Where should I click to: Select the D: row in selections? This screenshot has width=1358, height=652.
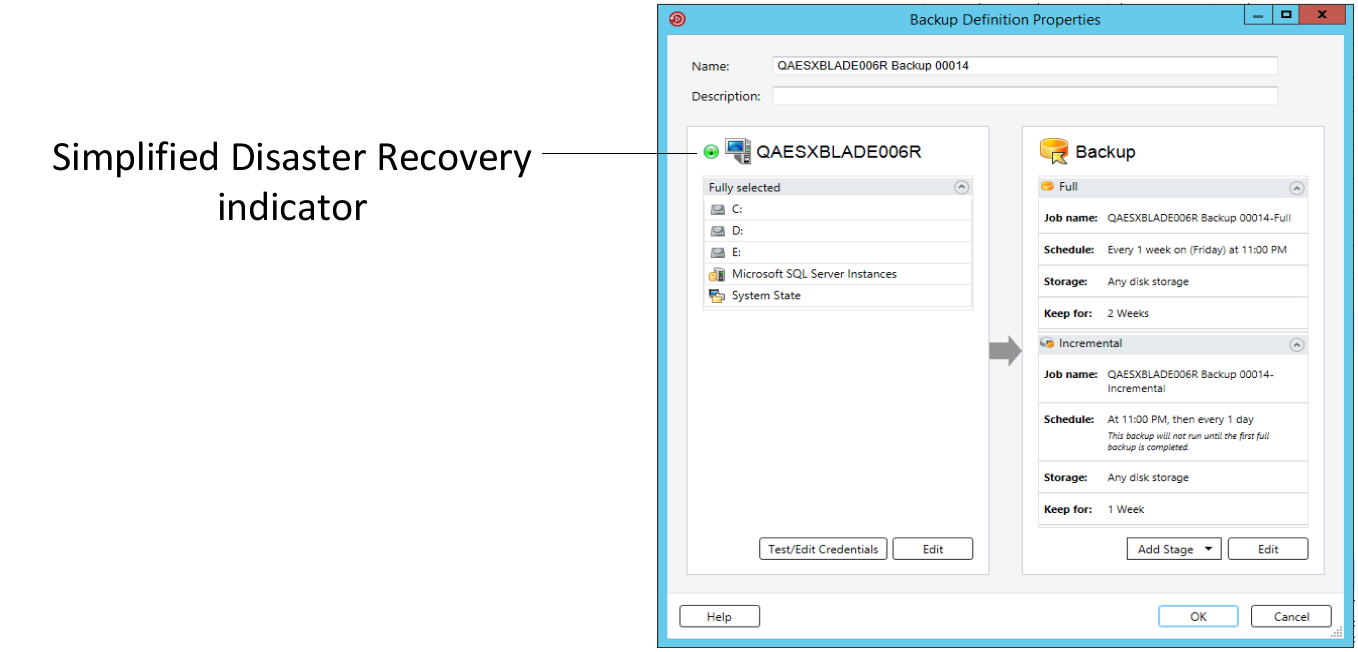tap(838, 231)
